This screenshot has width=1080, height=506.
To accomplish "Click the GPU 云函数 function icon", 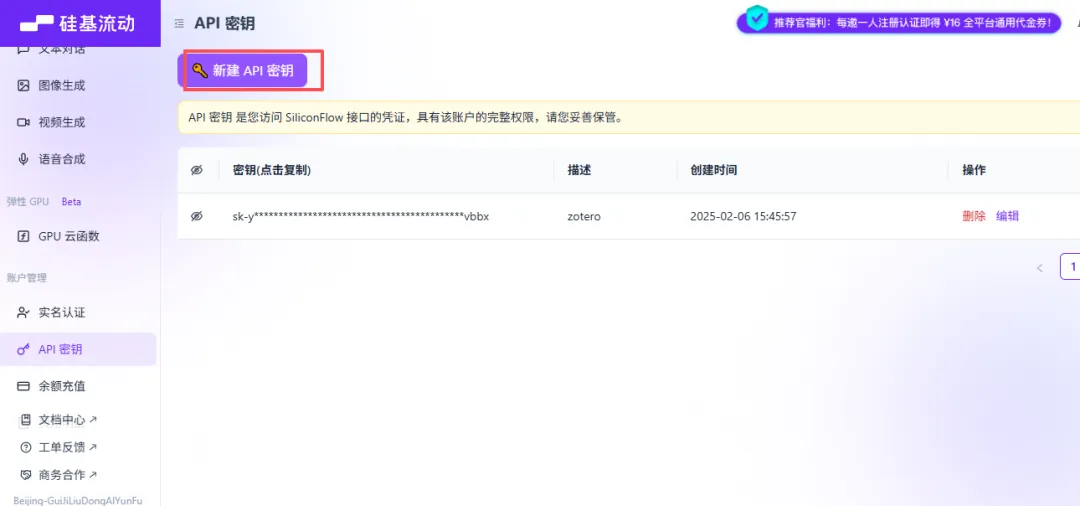I will click(x=23, y=236).
